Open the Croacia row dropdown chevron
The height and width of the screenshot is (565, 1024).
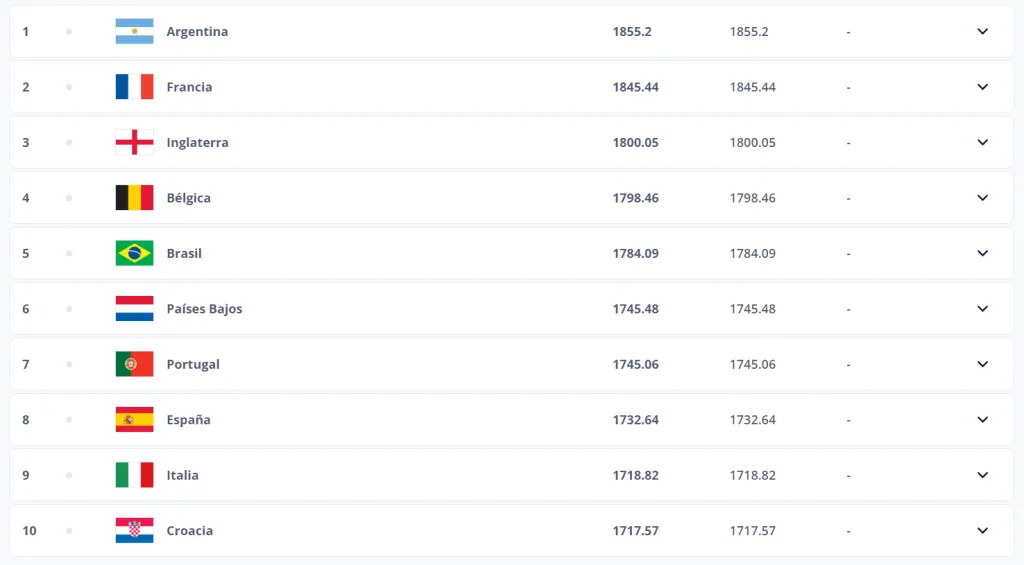982,531
